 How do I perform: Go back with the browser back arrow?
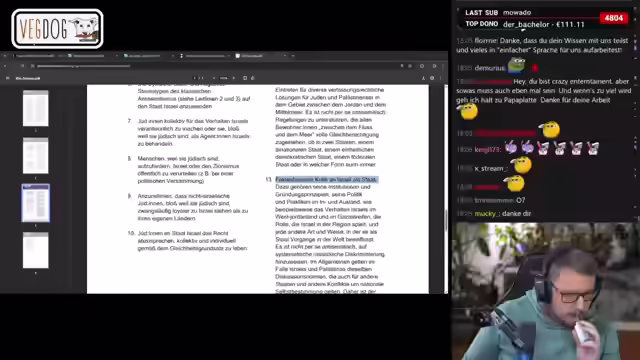pyautogui.click(x=5, y=66)
